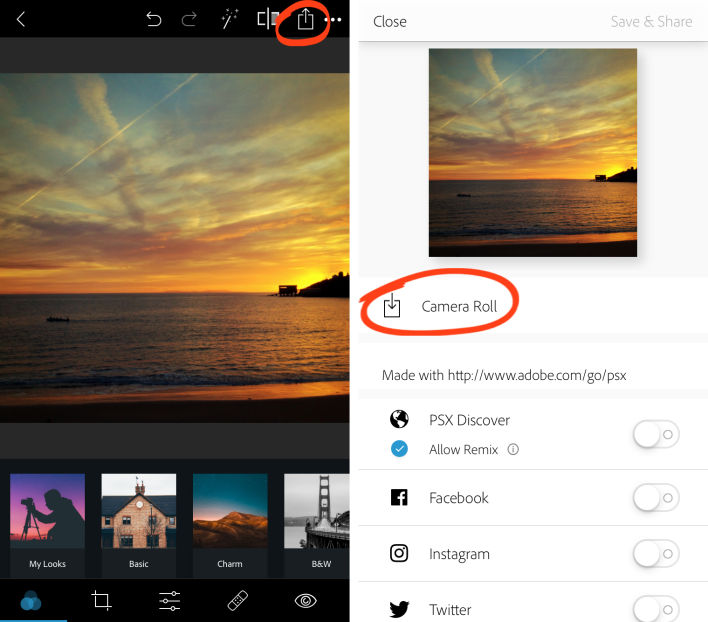Select the spot healing bandage tool
708x622 pixels.
pos(238,600)
